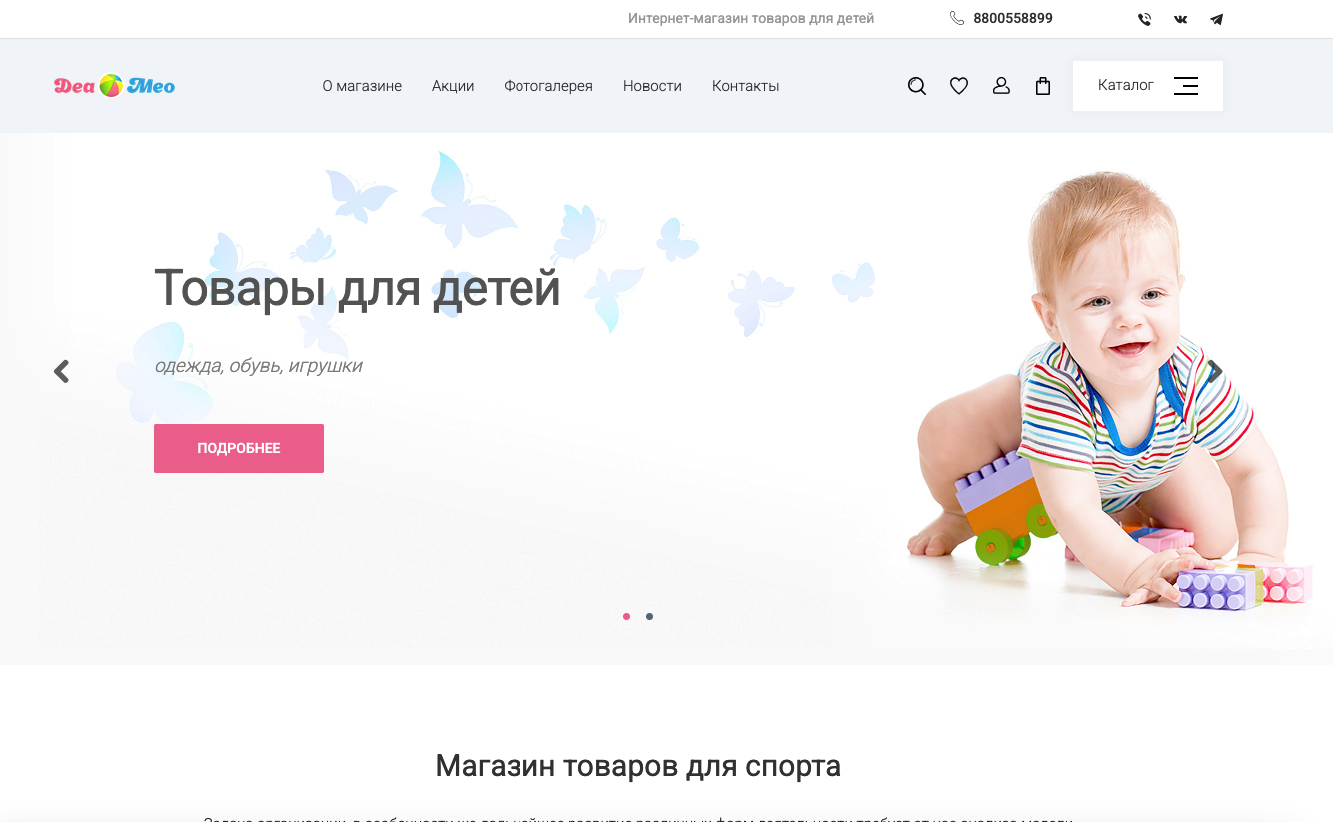Screen dimensions: 1333x822
Task: Open the user account icon
Action: (x=1001, y=86)
